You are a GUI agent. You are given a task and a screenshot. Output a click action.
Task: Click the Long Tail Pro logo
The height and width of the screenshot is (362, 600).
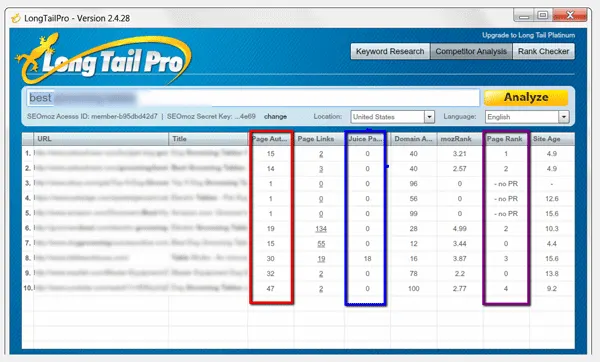[103, 58]
